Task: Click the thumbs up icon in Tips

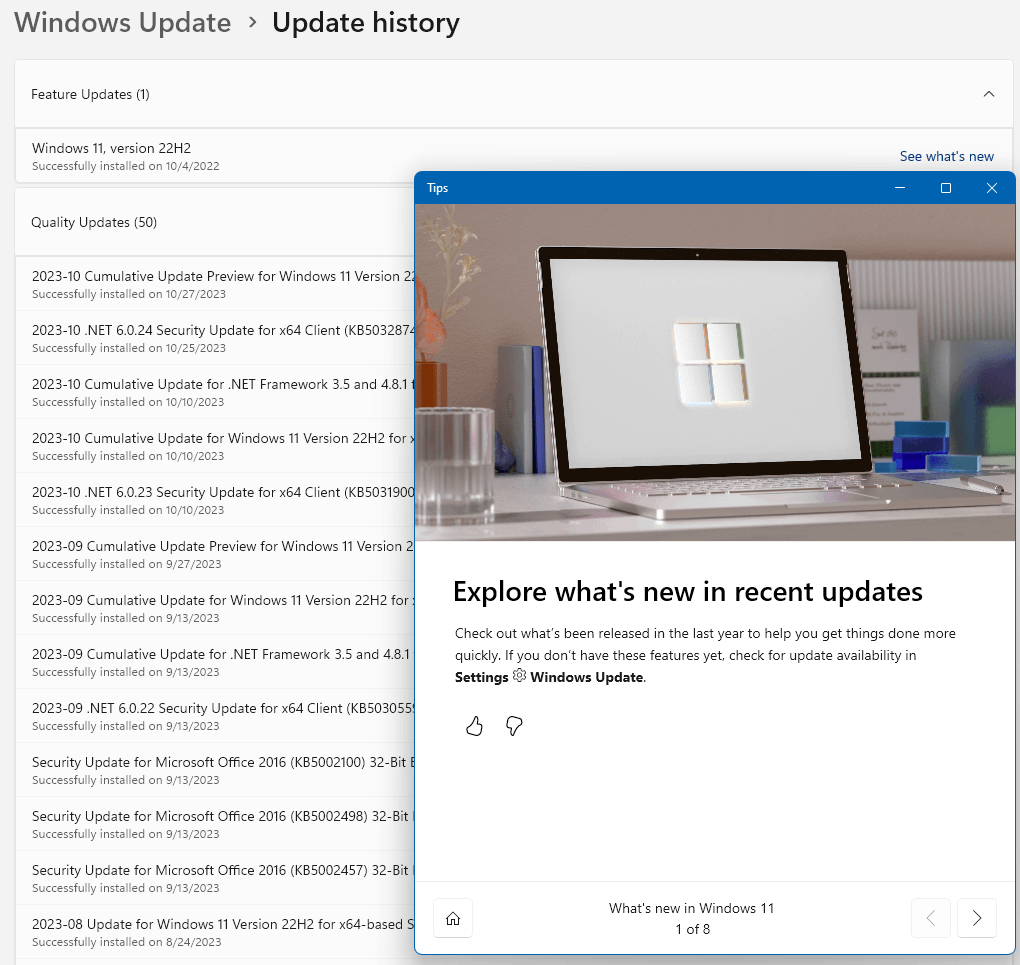Action: 474,726
